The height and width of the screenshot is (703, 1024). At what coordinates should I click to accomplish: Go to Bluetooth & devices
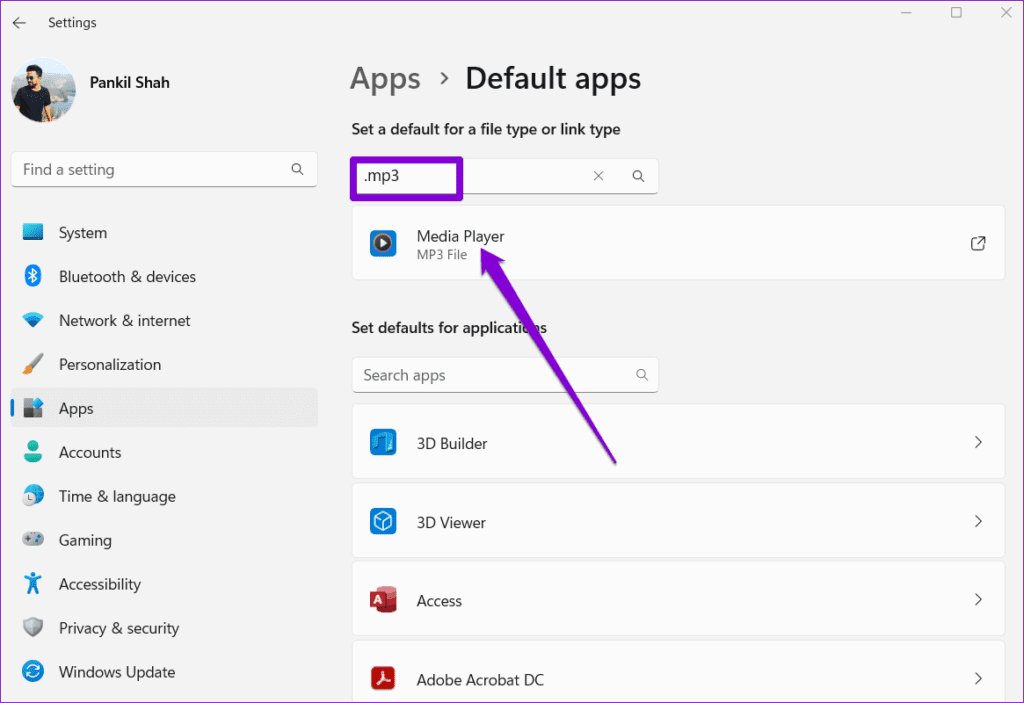click(127, 277)
